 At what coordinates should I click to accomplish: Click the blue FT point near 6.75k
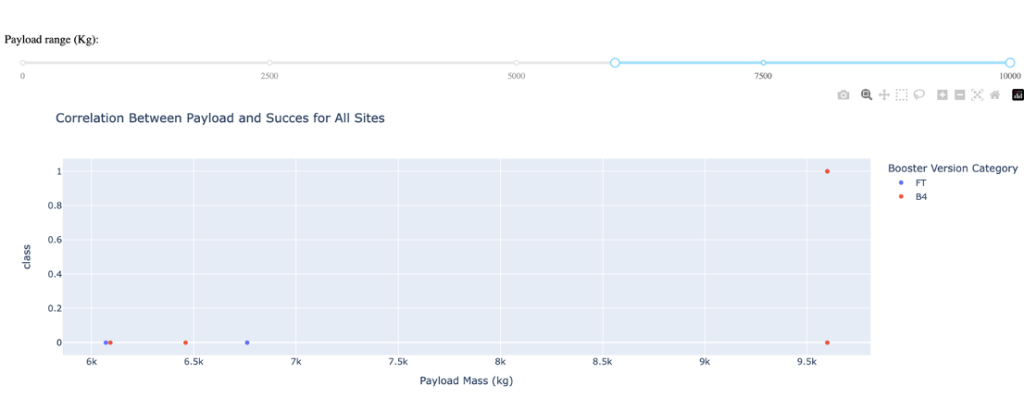pyautogui.click(x=247, y=342)
